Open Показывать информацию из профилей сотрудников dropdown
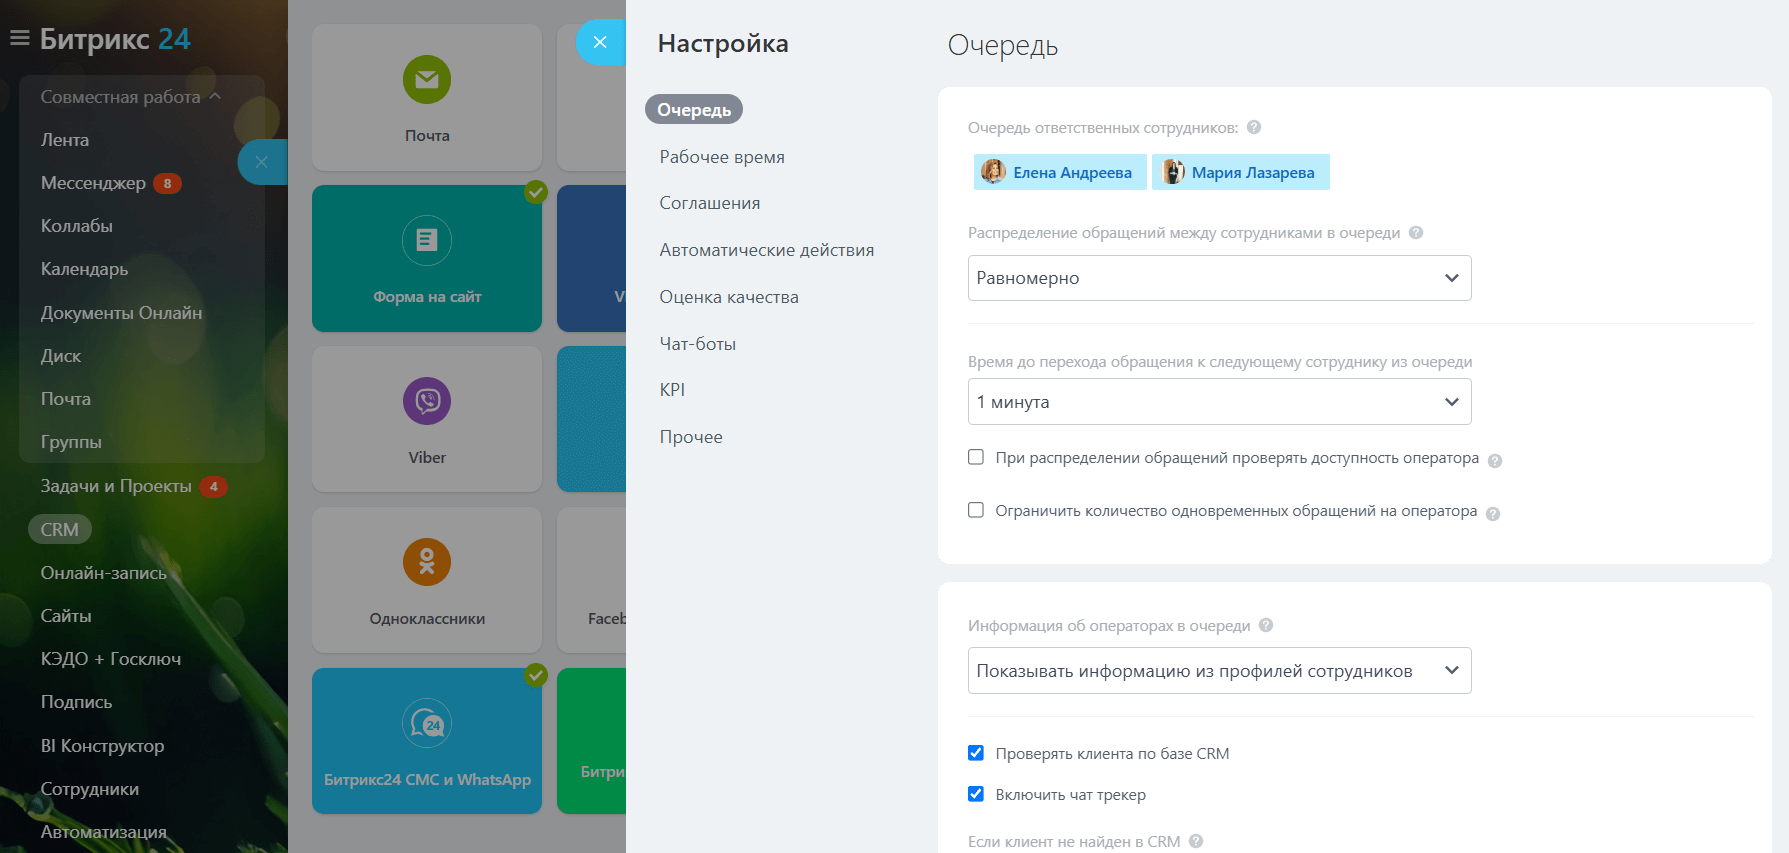The height and width of the screenshot is (853, 1789). 1219,671
